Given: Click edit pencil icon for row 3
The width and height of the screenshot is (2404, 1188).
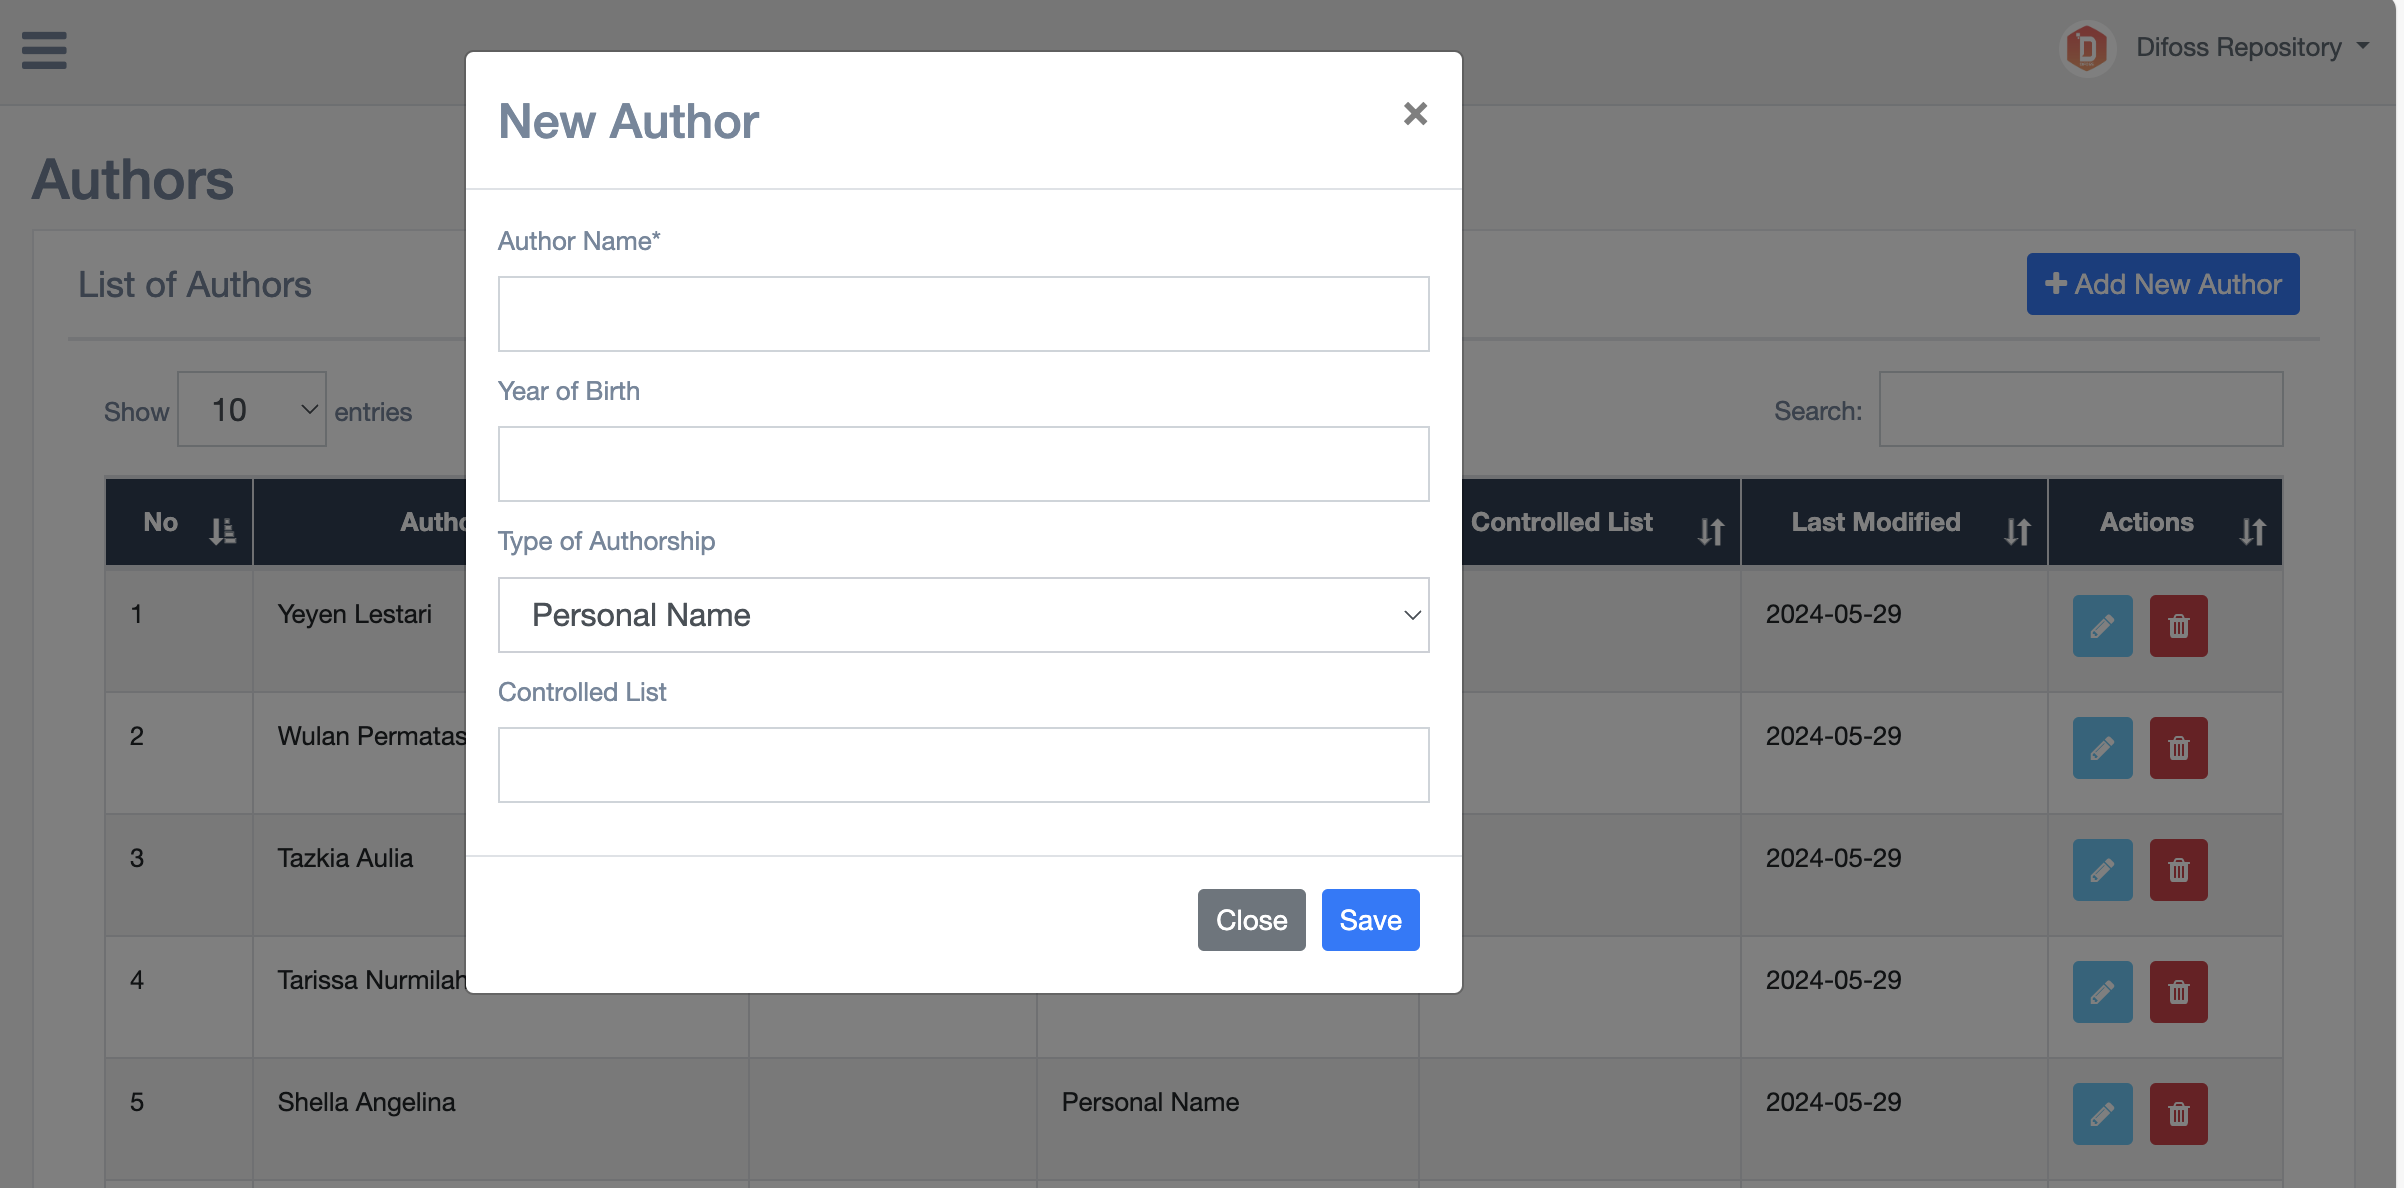Looking at the screenshot, I should (2102, 870).
